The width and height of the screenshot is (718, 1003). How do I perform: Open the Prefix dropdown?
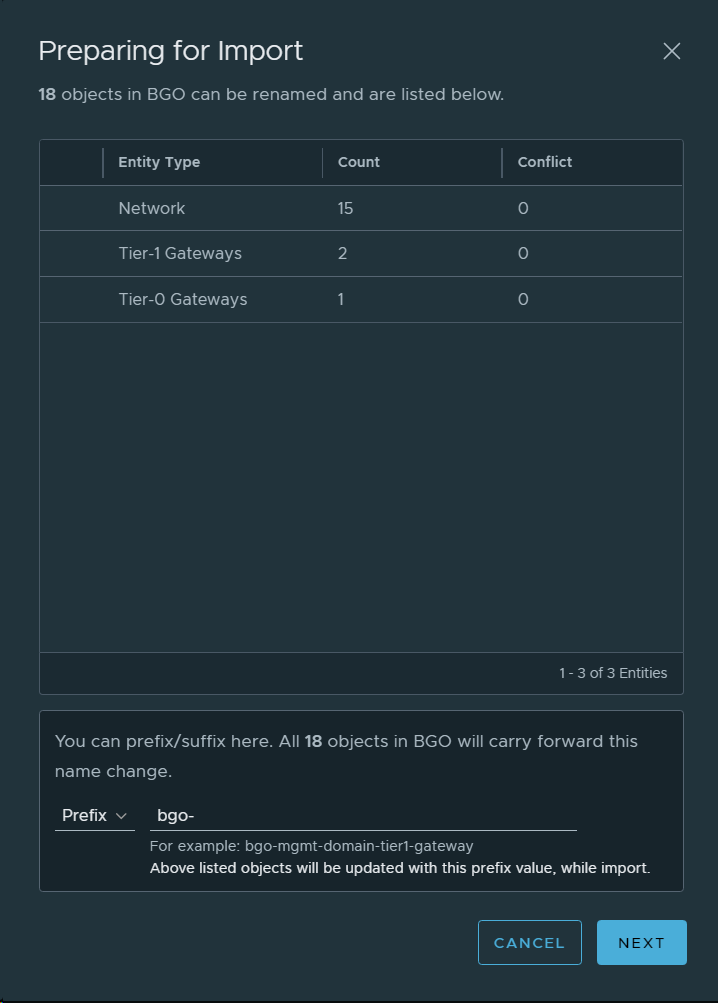click(x=94, y=816)
